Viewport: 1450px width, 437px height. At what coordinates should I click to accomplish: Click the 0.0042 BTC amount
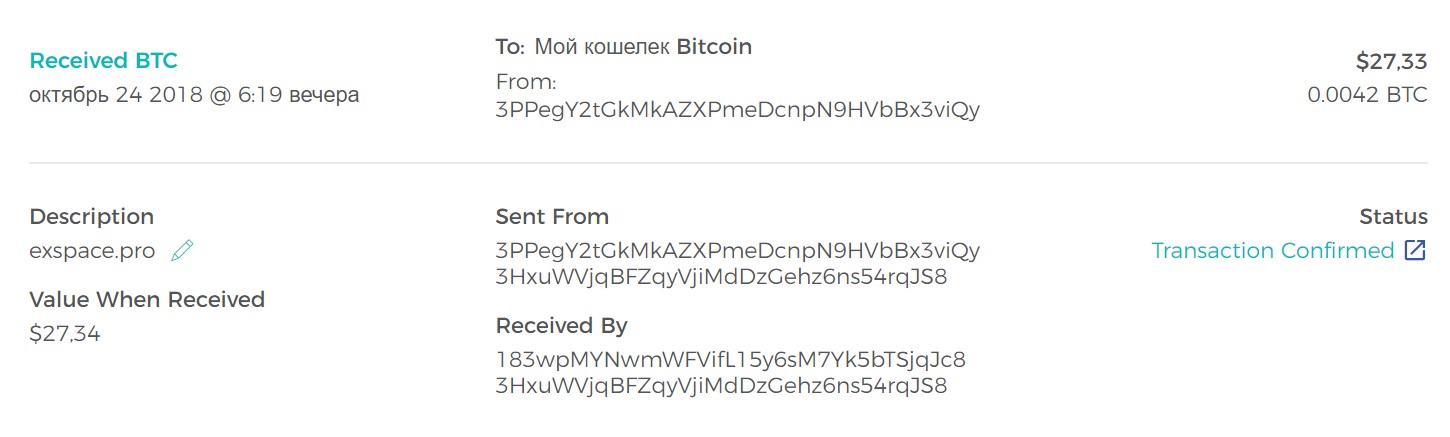tap(1367, 95)
